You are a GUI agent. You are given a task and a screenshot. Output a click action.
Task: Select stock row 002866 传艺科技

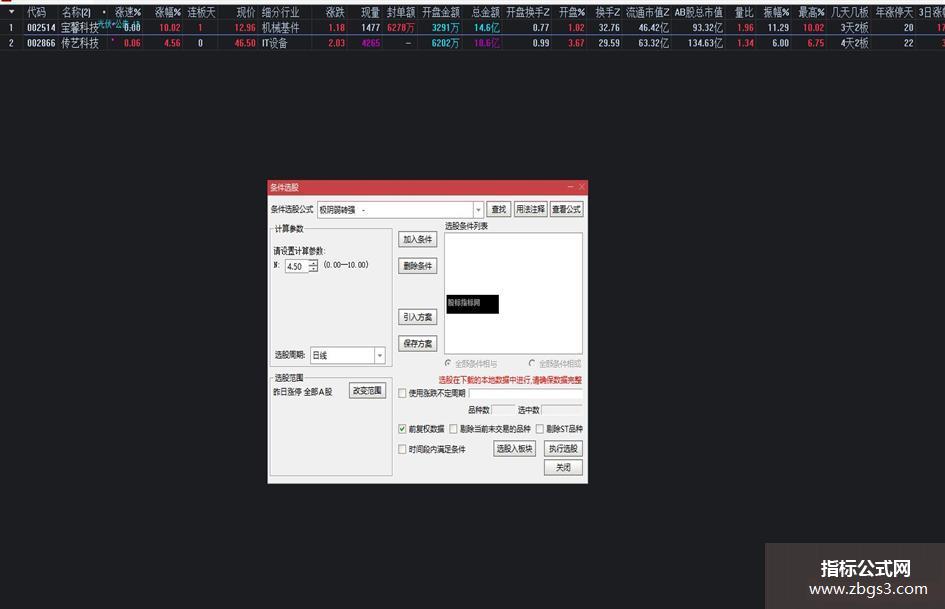coord(472,43)
